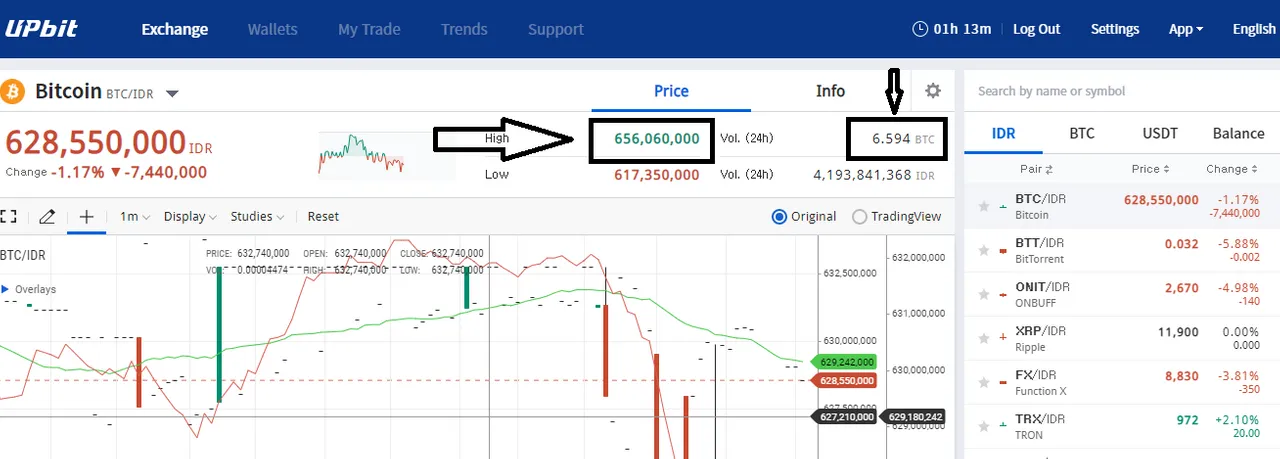Open the English language selector
Screen dimensions: 1280x459
[x=1254, y=29]
